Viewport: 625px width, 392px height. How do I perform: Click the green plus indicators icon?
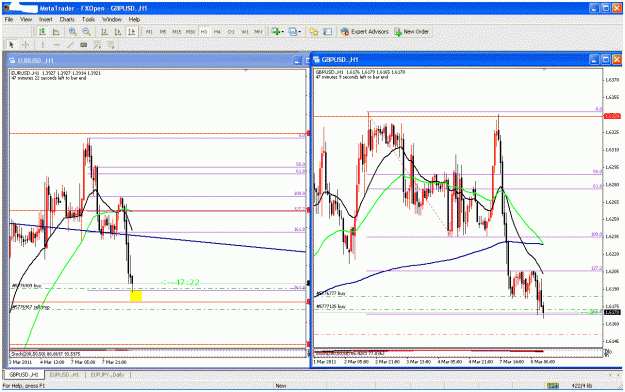pos(275,32)
